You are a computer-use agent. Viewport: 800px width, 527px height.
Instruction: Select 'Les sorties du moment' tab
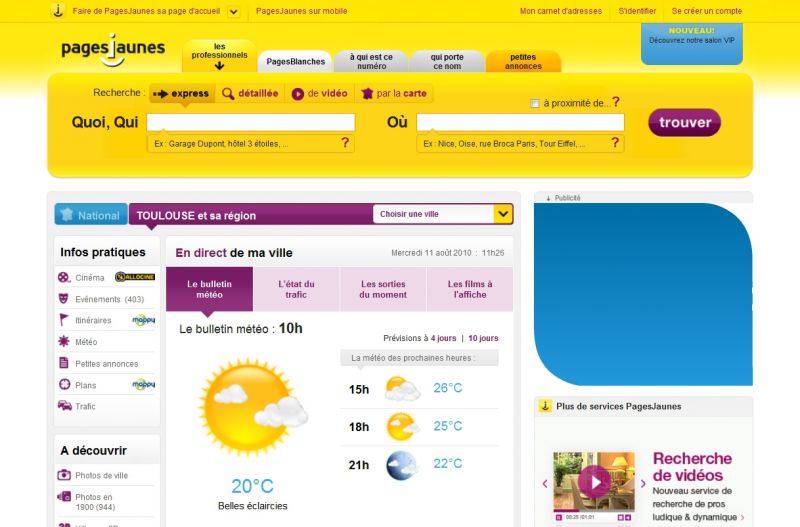pos(383,289)
